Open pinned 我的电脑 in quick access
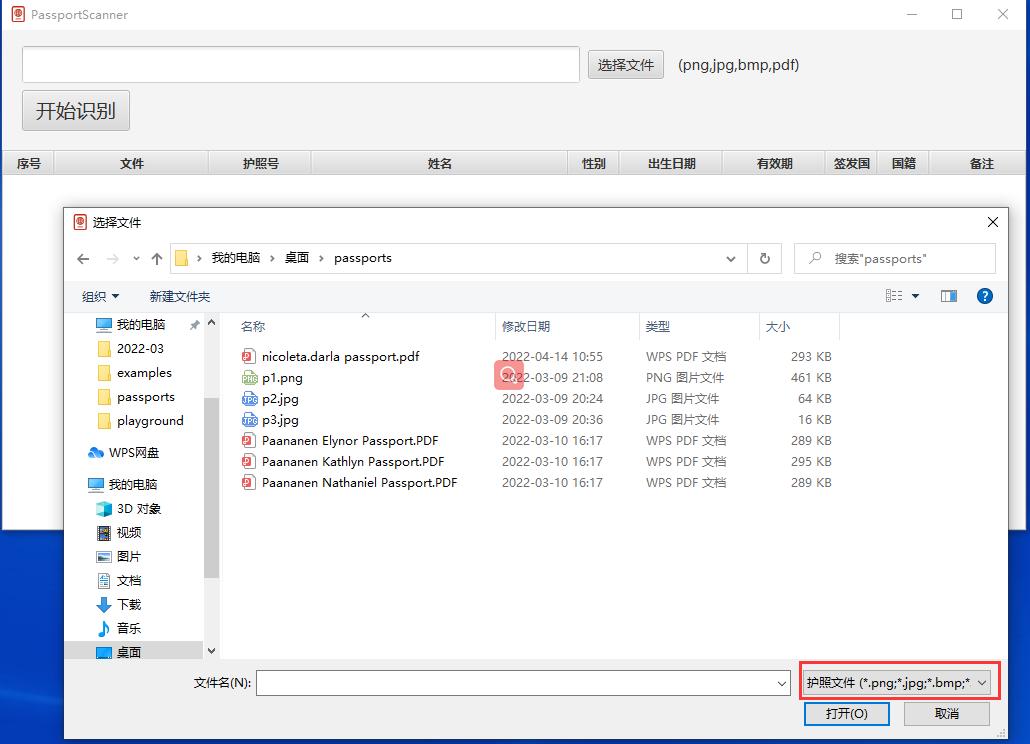Viewport: 1030px width, 744px height. pos(141,324)
